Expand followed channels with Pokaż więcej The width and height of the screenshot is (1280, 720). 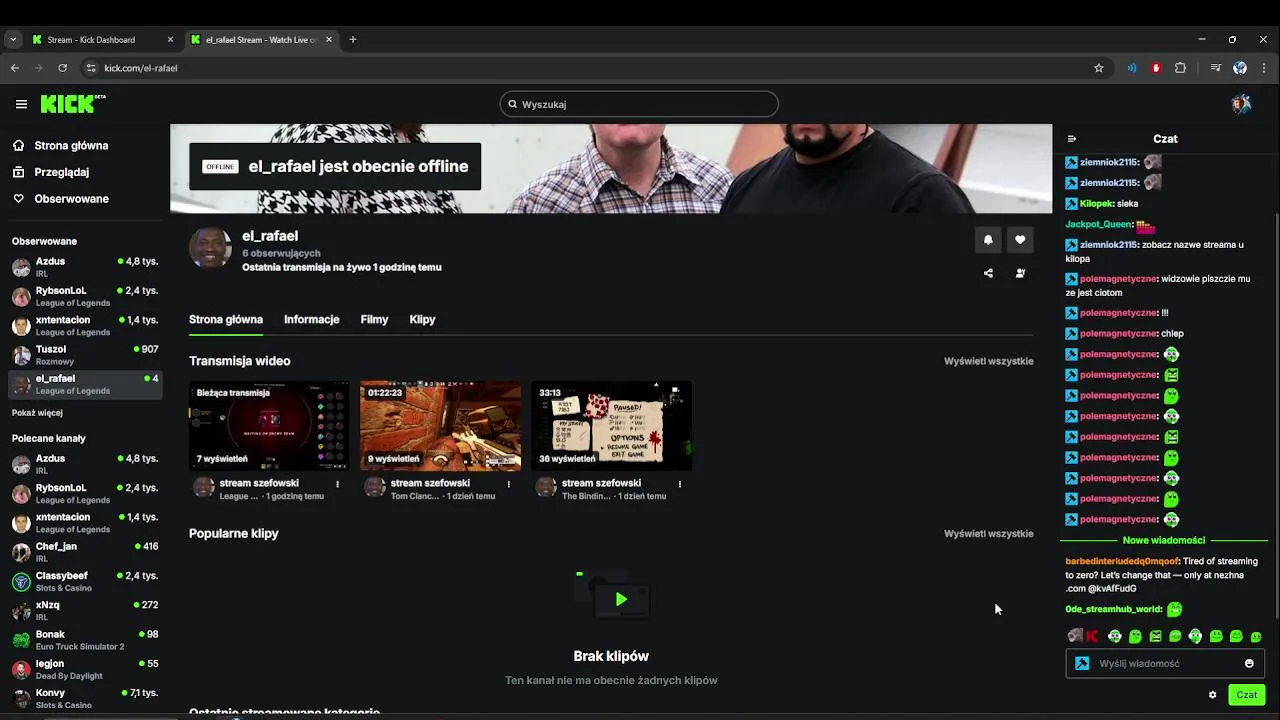[37, 413]
